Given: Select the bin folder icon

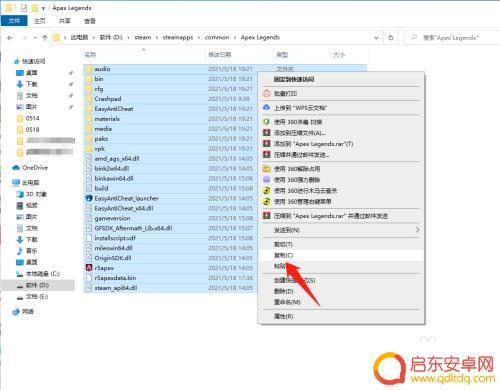Looking at the screenshot, I should [x=89, y=79].
